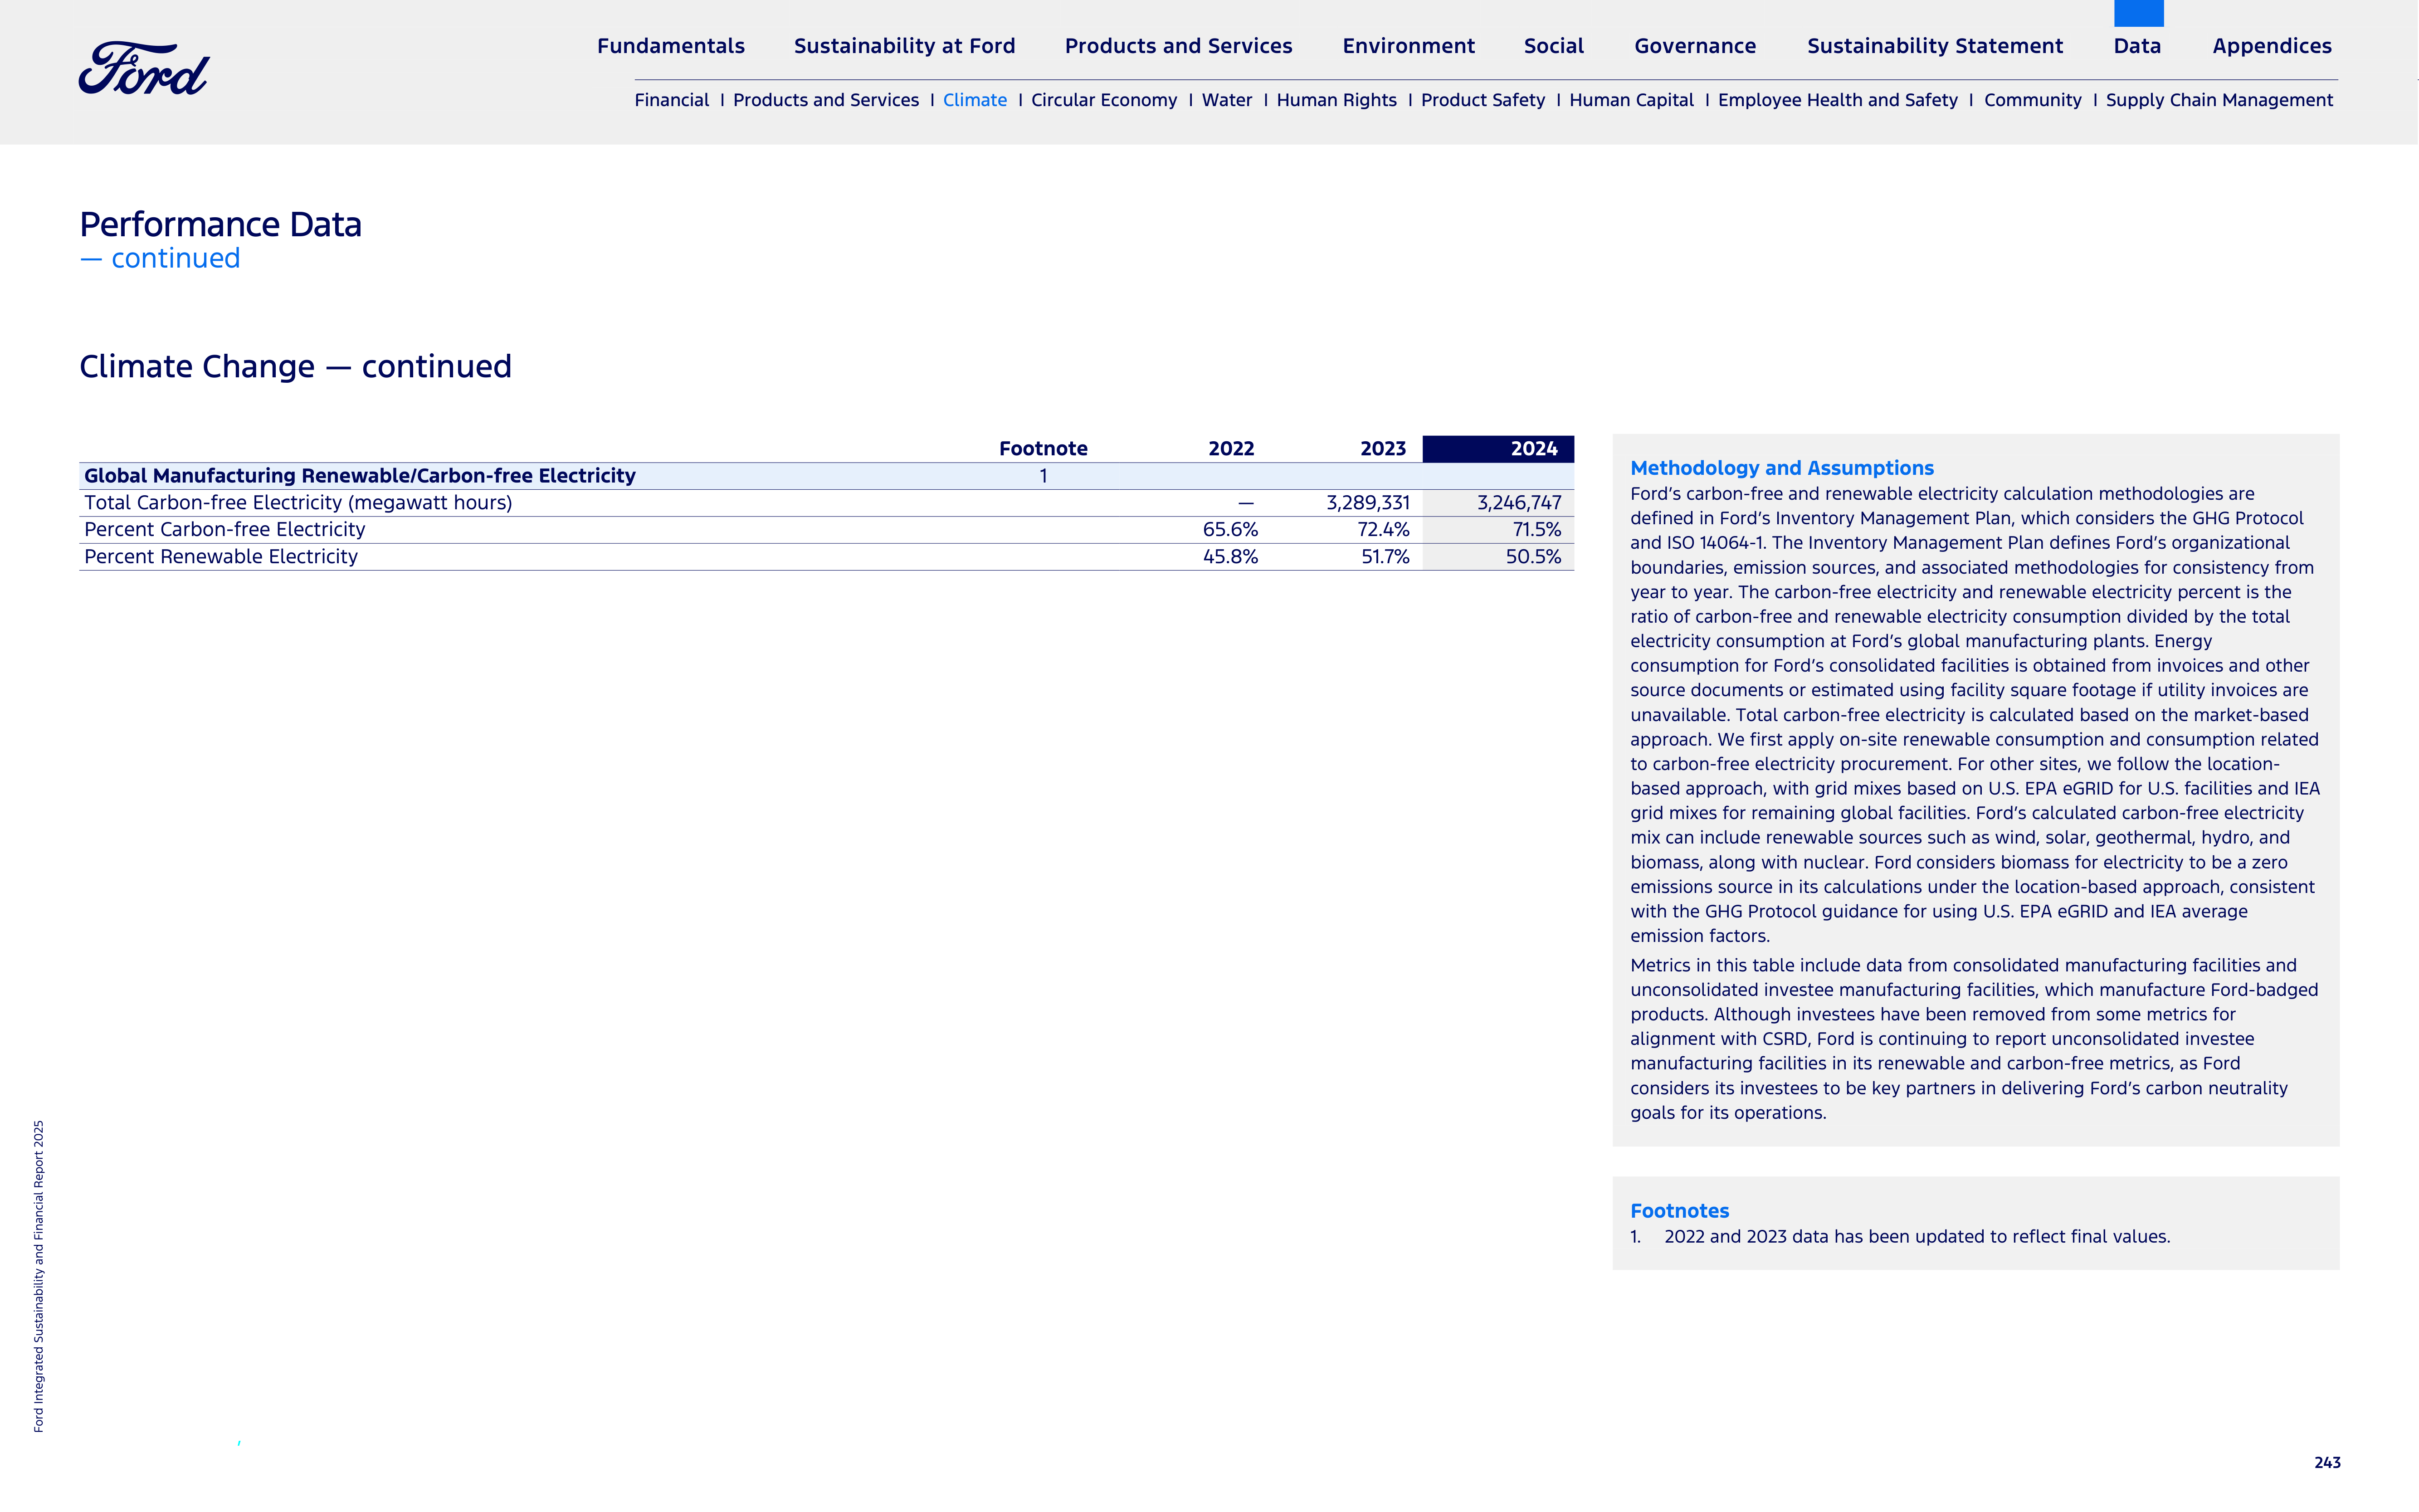
Task: Open the Environment section
Action: (1408, 46)
